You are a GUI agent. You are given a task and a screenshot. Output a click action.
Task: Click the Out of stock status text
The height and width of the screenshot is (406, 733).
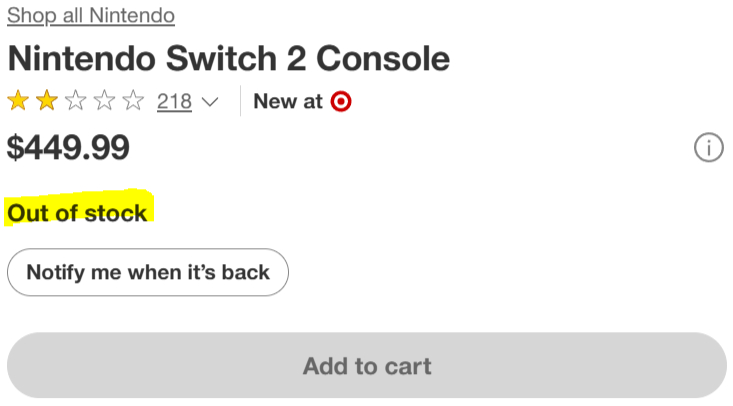coord(77,213)
